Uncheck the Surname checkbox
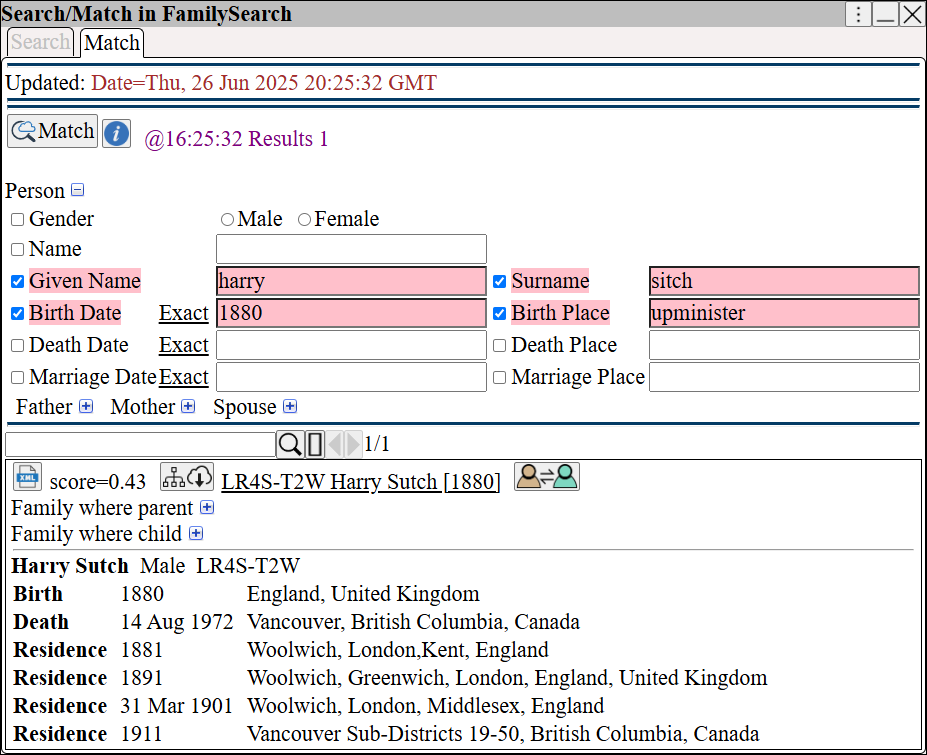This screenshot has height=755, width=927. point(500,281)
